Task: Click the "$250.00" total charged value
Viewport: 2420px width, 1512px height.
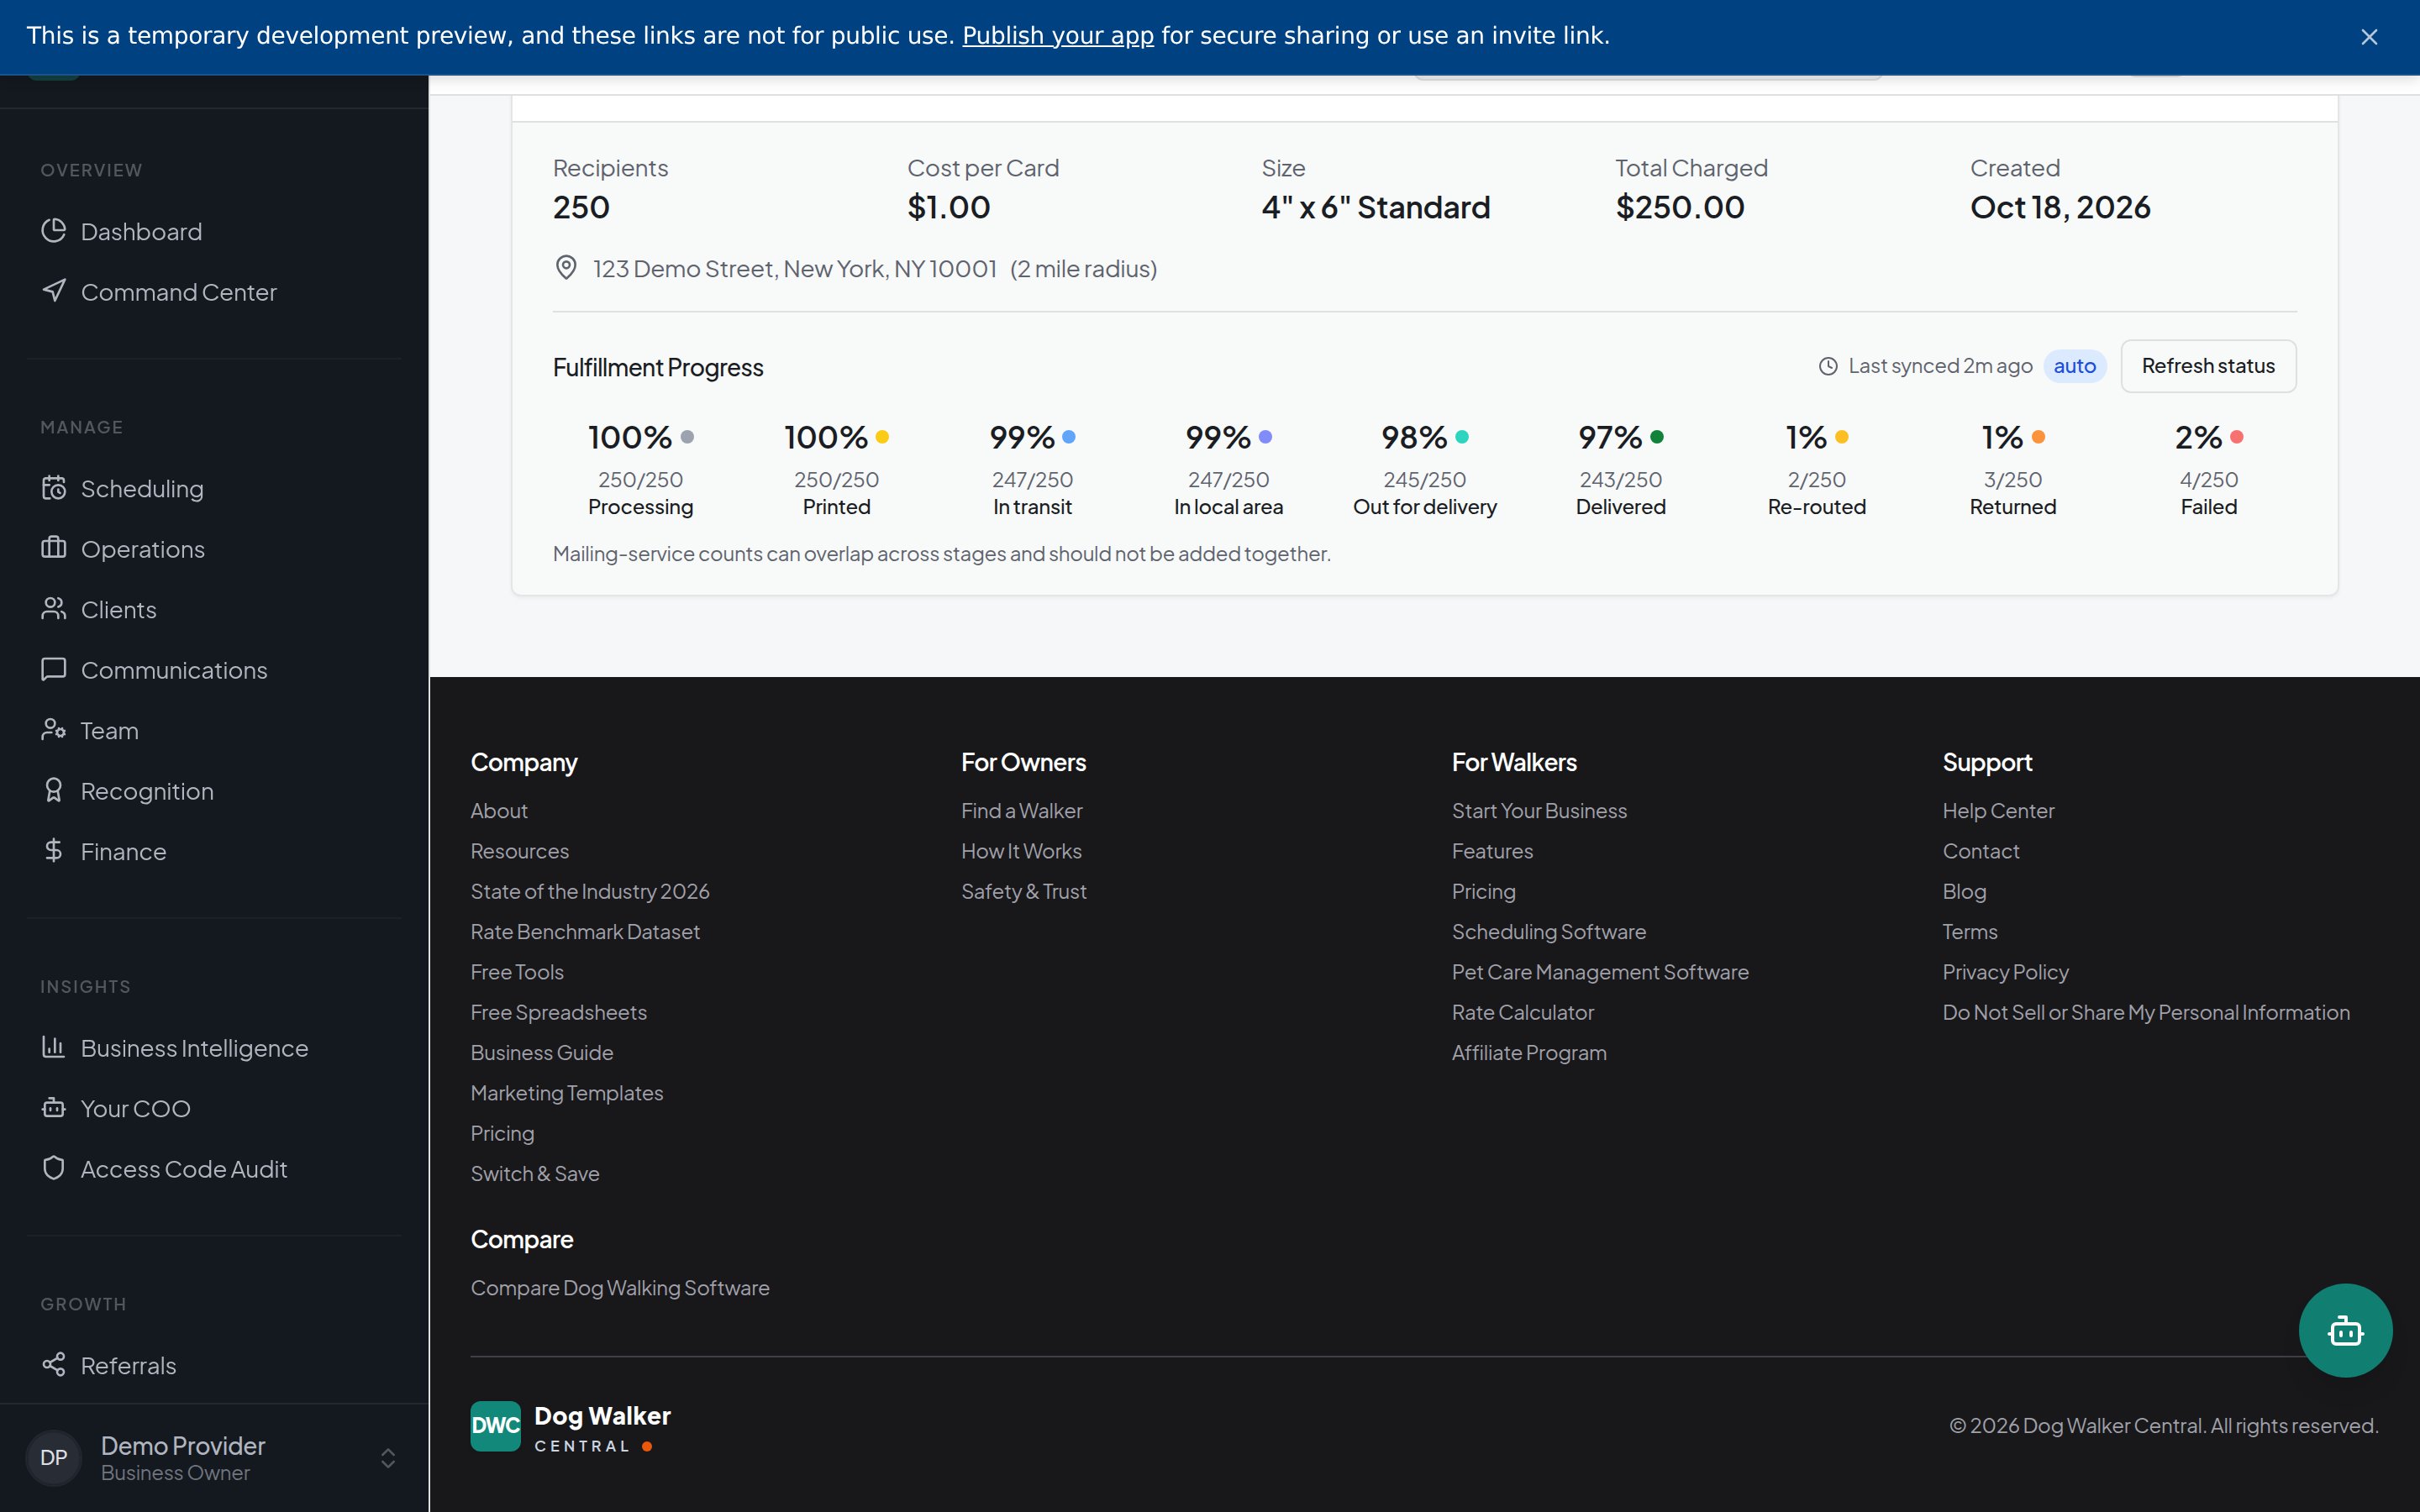Action: [x=1680, y=207]
